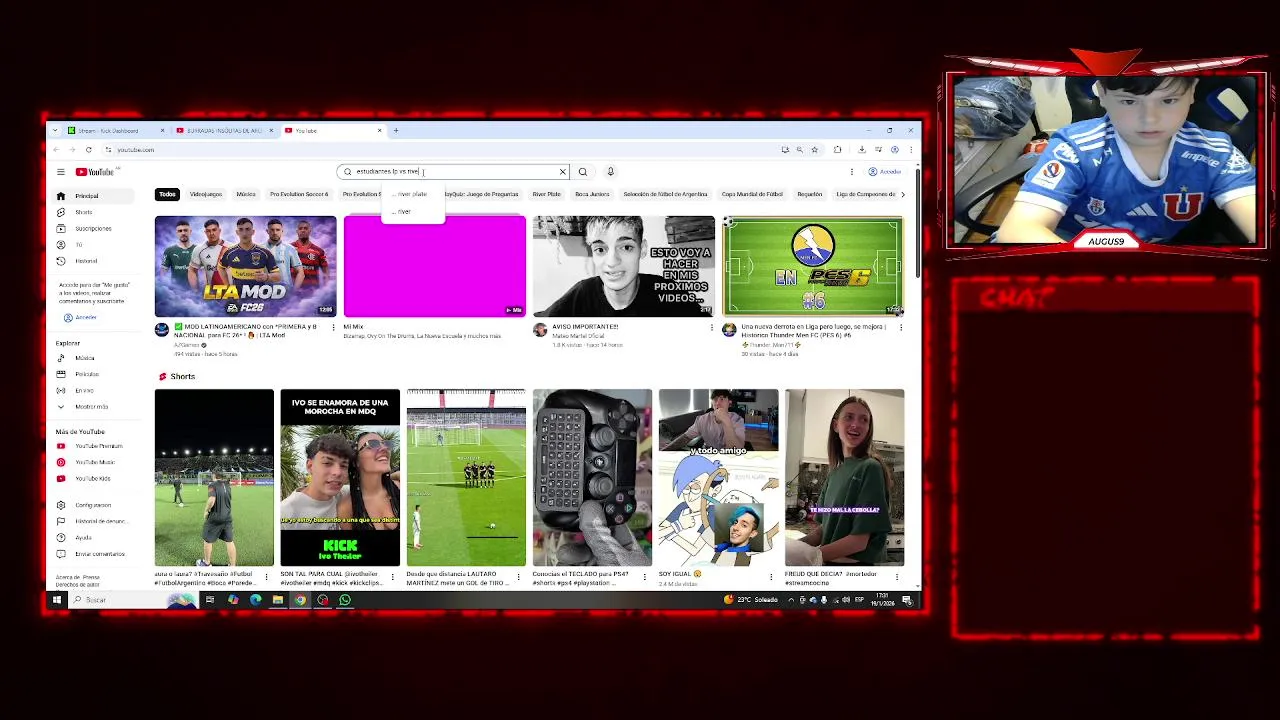Open the Chrome three-dot menu
Image resolution: width=1280 pixels, height=720 pixels.
(x=910, y=150)
